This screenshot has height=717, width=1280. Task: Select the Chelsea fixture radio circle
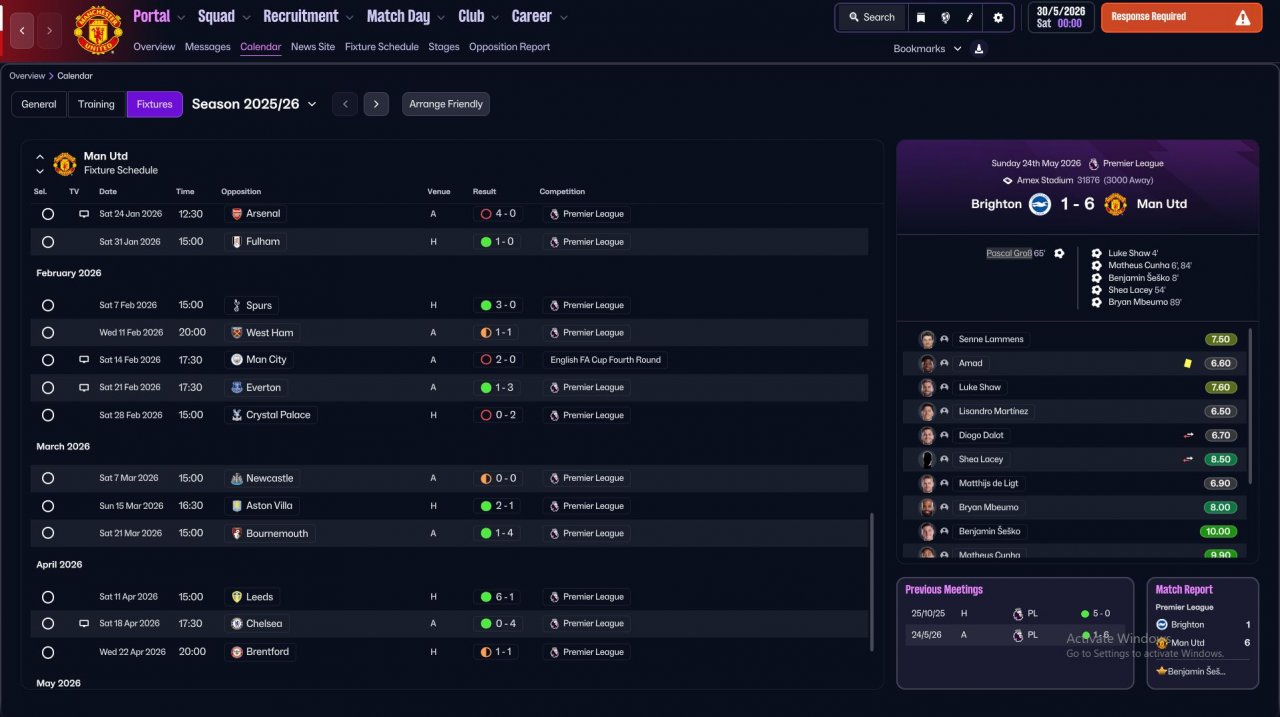click(47, 624)
